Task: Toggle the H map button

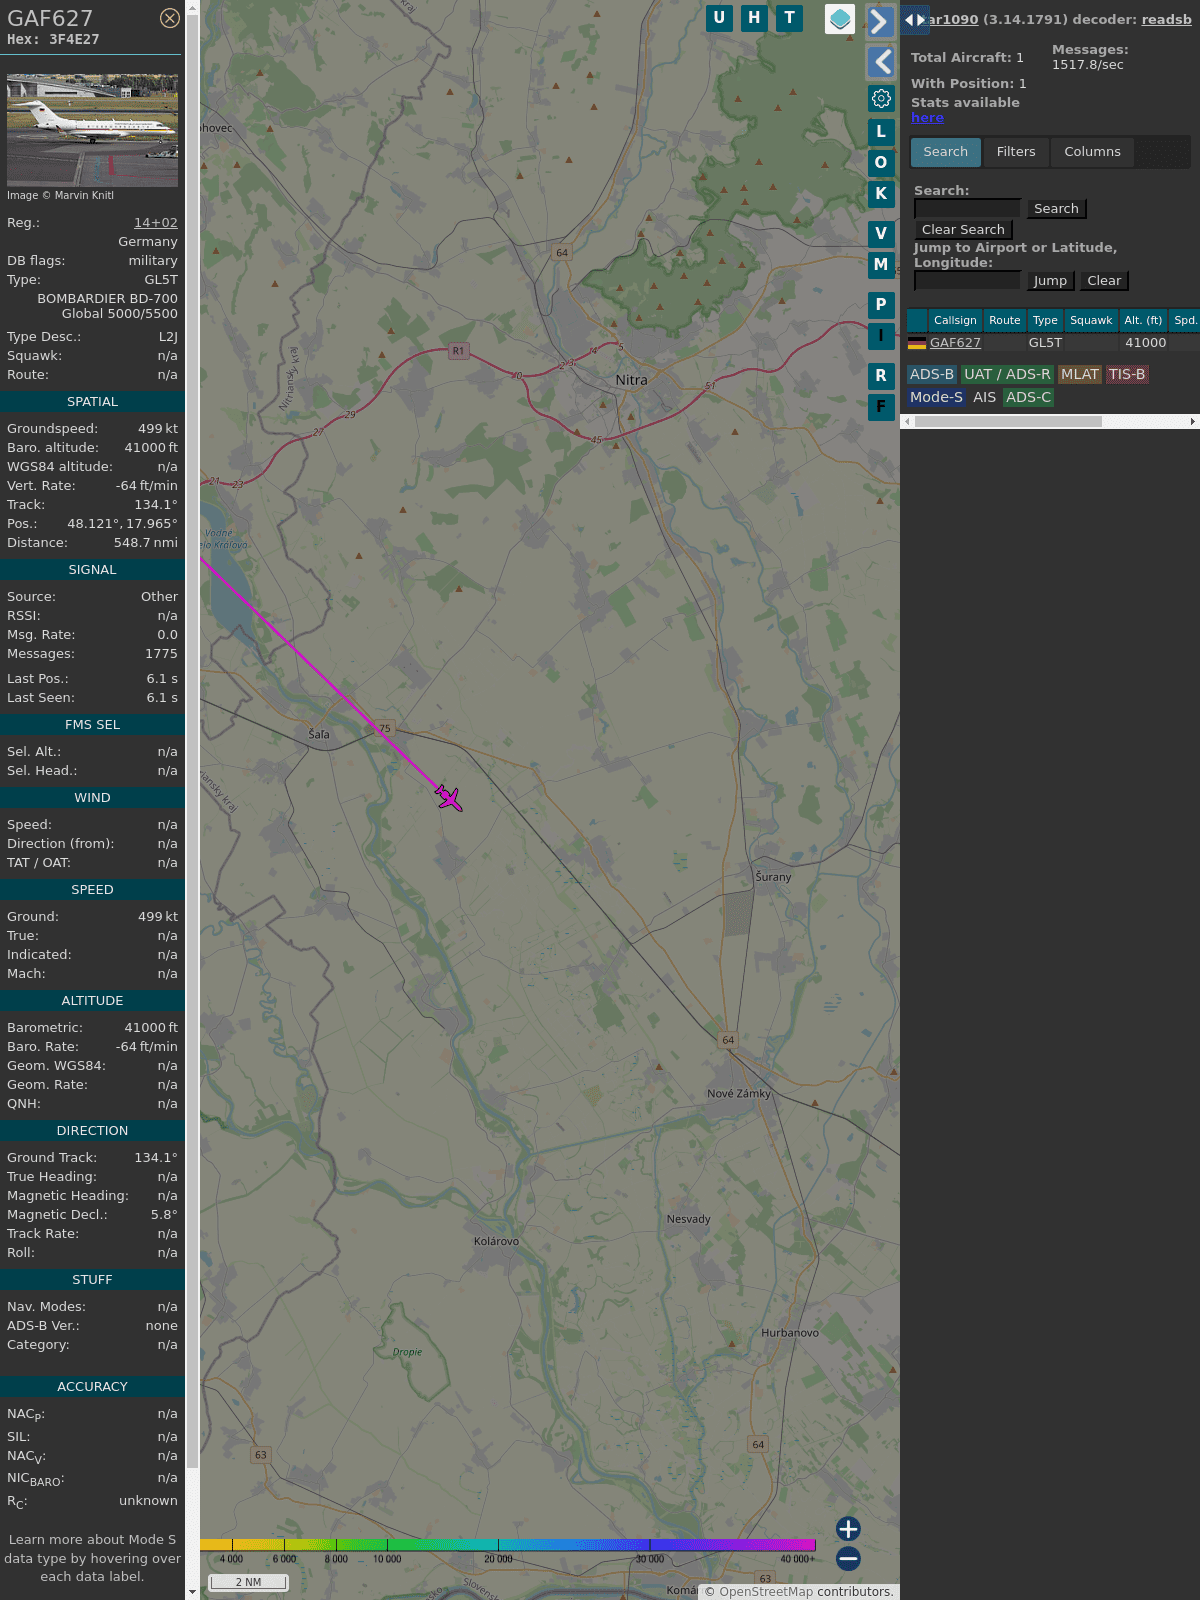Action: click(x=754, y=18)
